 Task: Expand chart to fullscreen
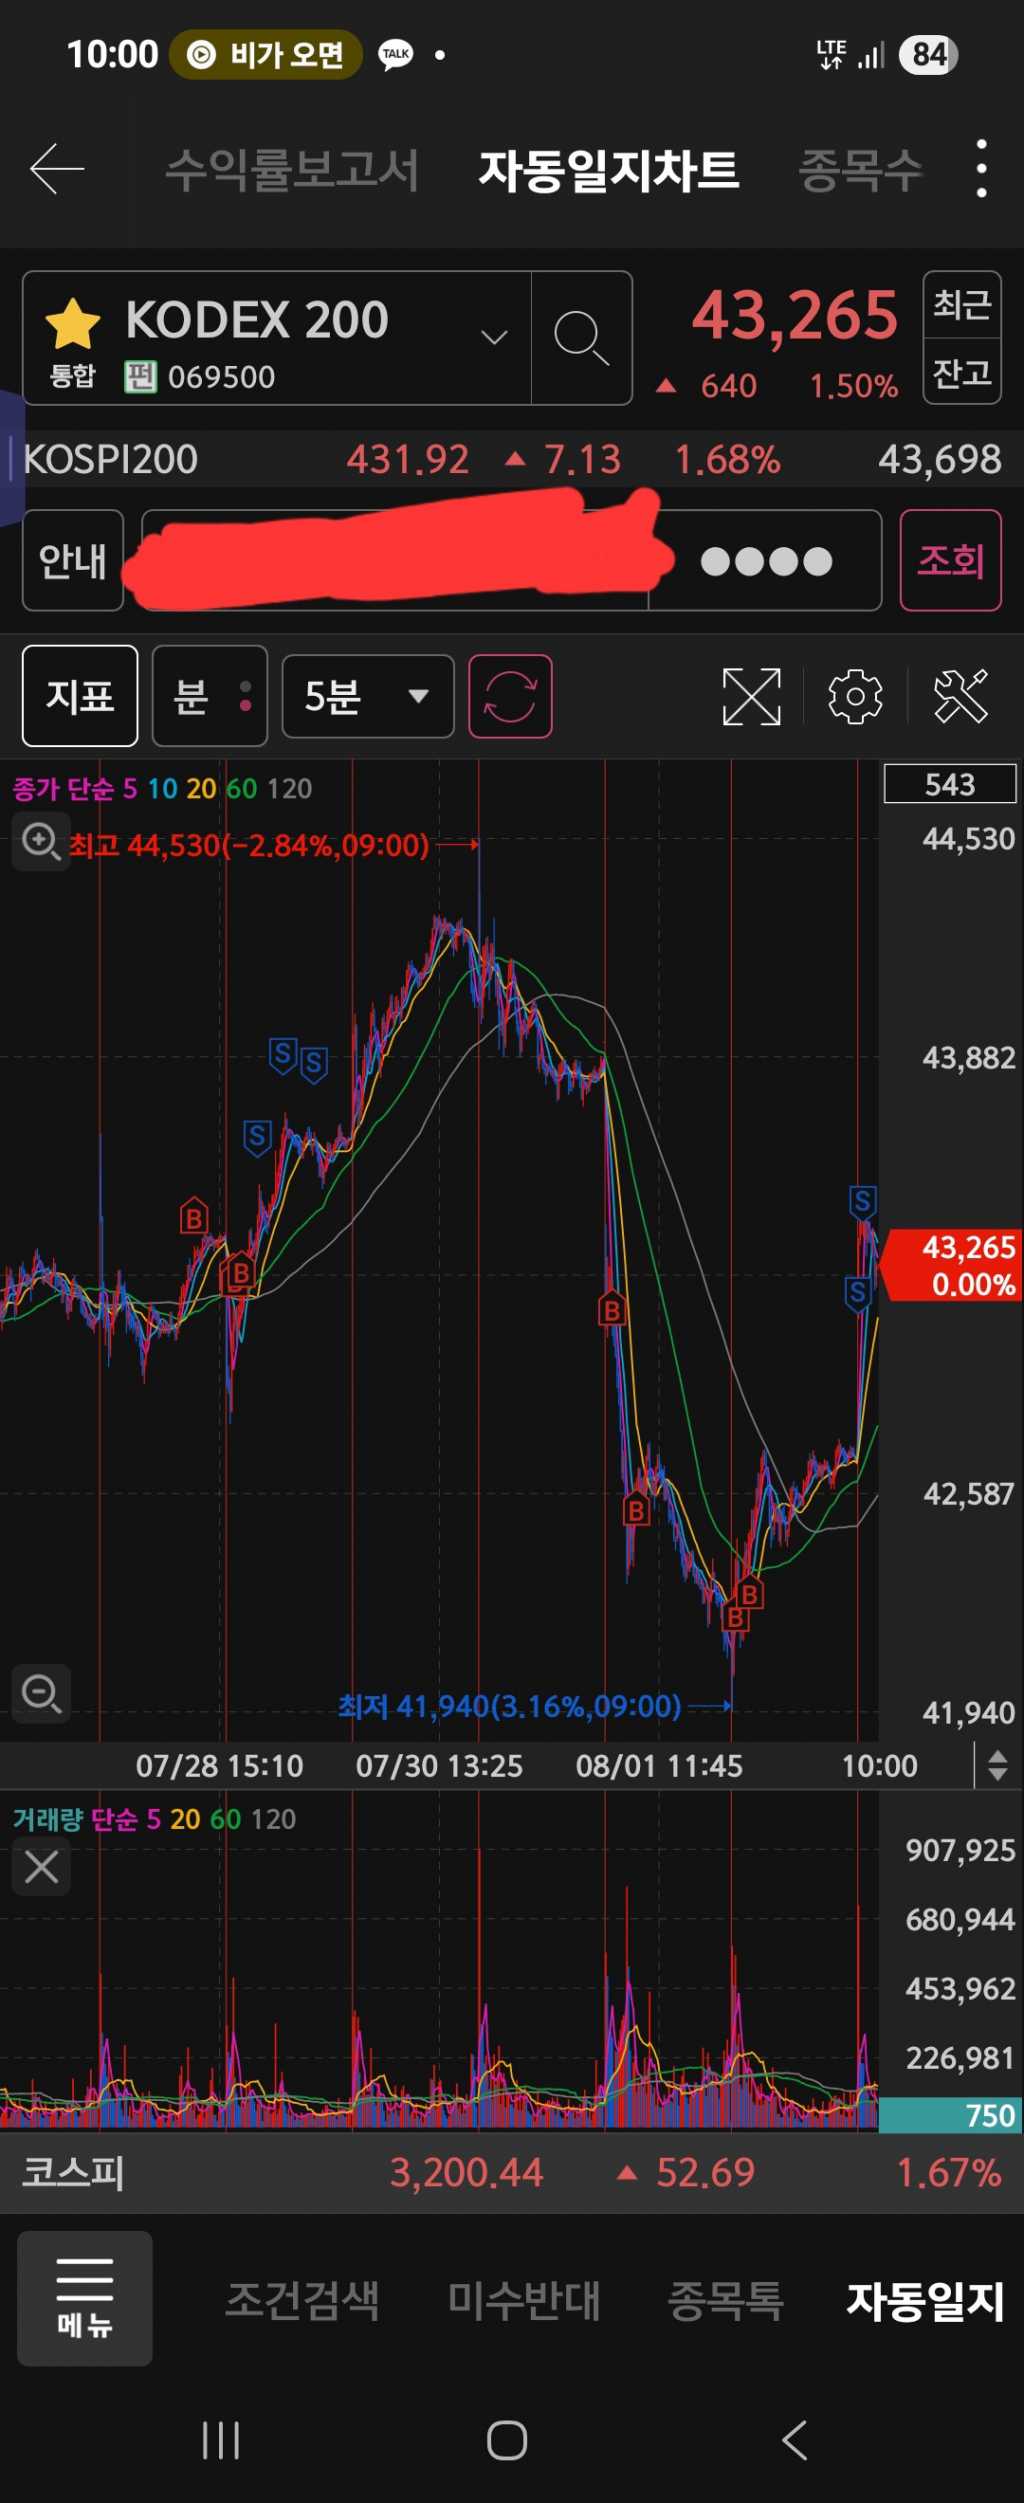tap(751, 696)
